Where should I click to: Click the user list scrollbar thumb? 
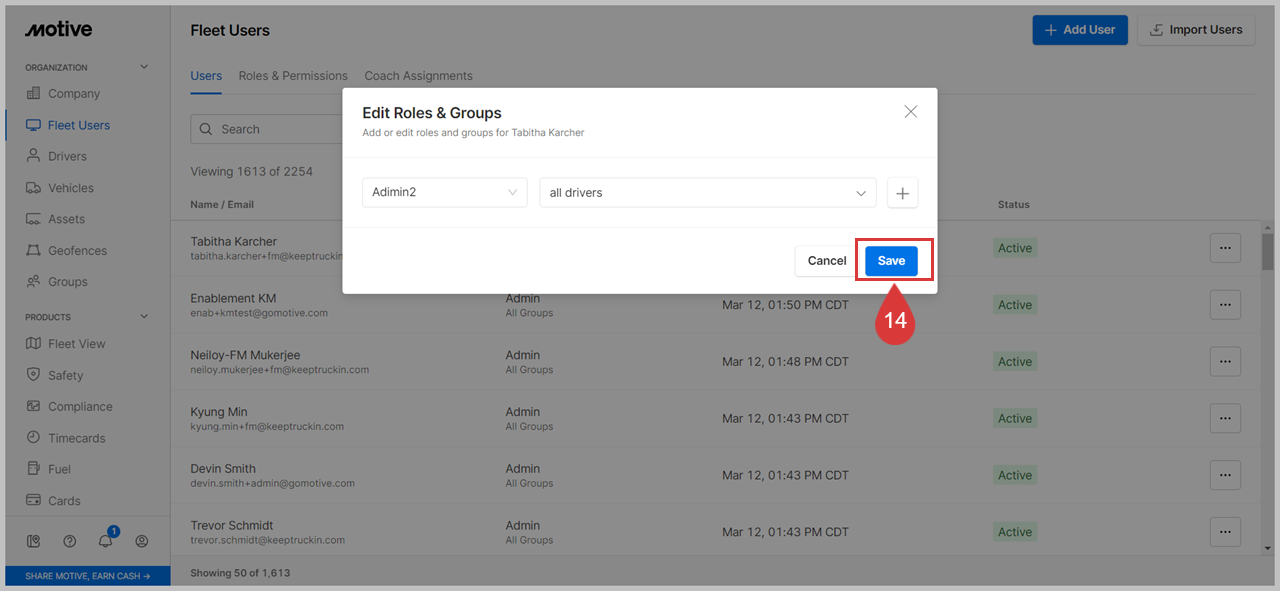[1268, 252]
